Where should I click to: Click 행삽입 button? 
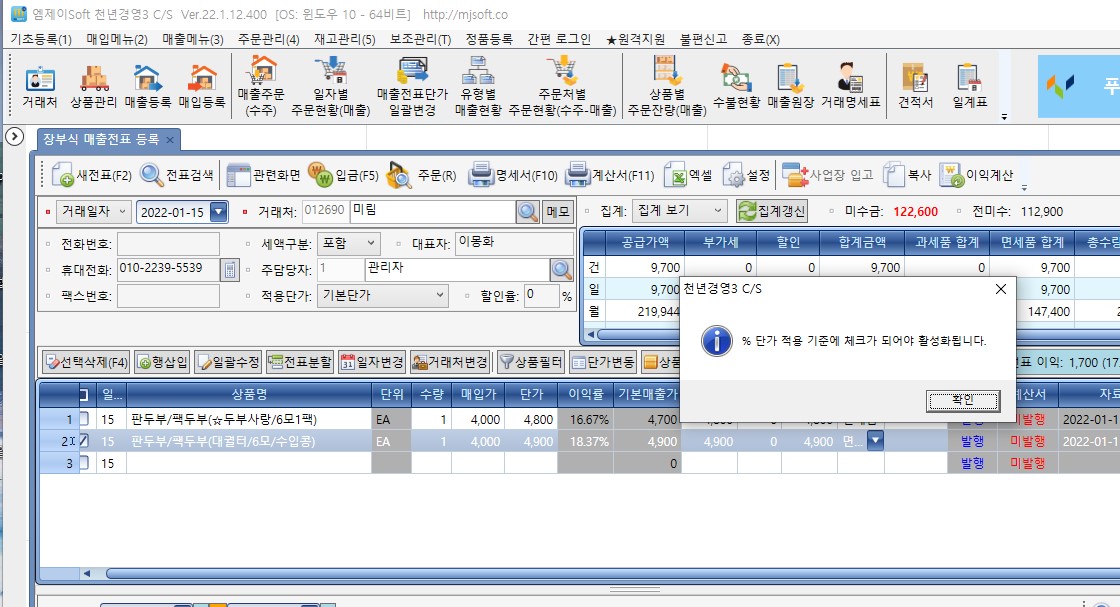pyautogui.click(x=163, y=362)
